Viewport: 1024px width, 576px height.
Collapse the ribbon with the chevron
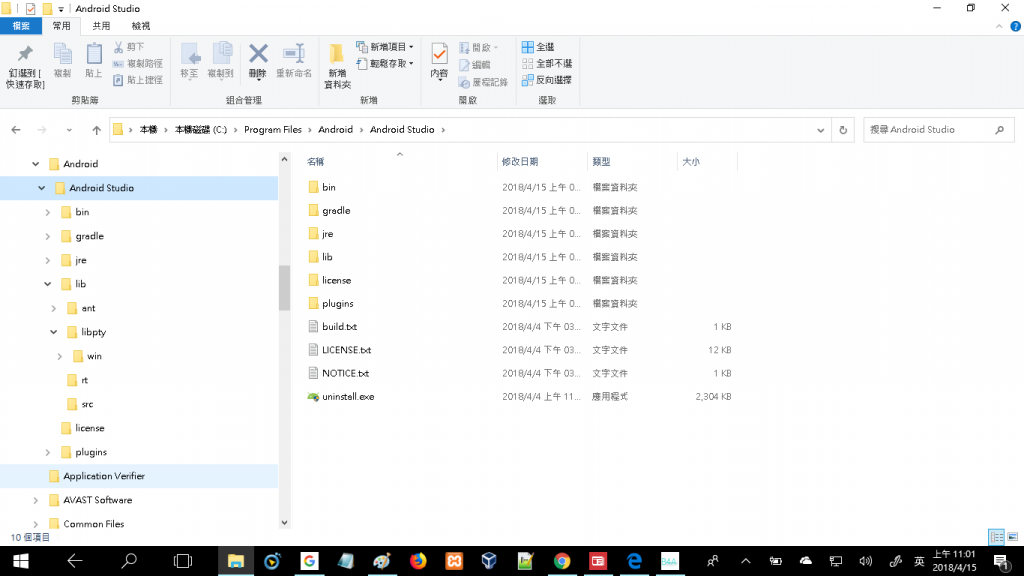(x=999, y=26)
